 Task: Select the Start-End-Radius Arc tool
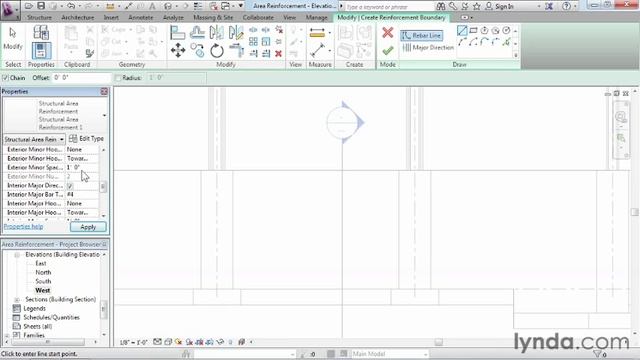click(x=462, y=42)
